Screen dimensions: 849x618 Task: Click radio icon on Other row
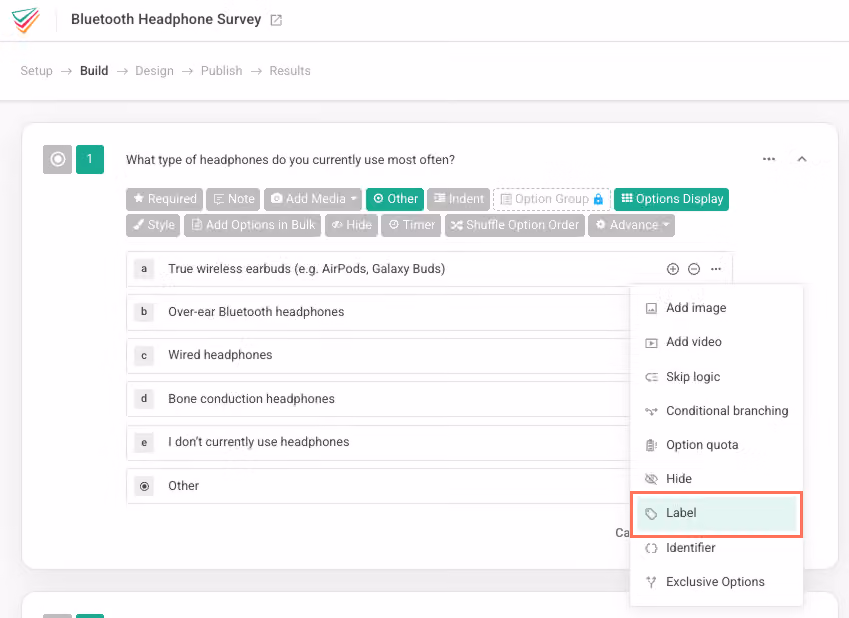(145, 486)
